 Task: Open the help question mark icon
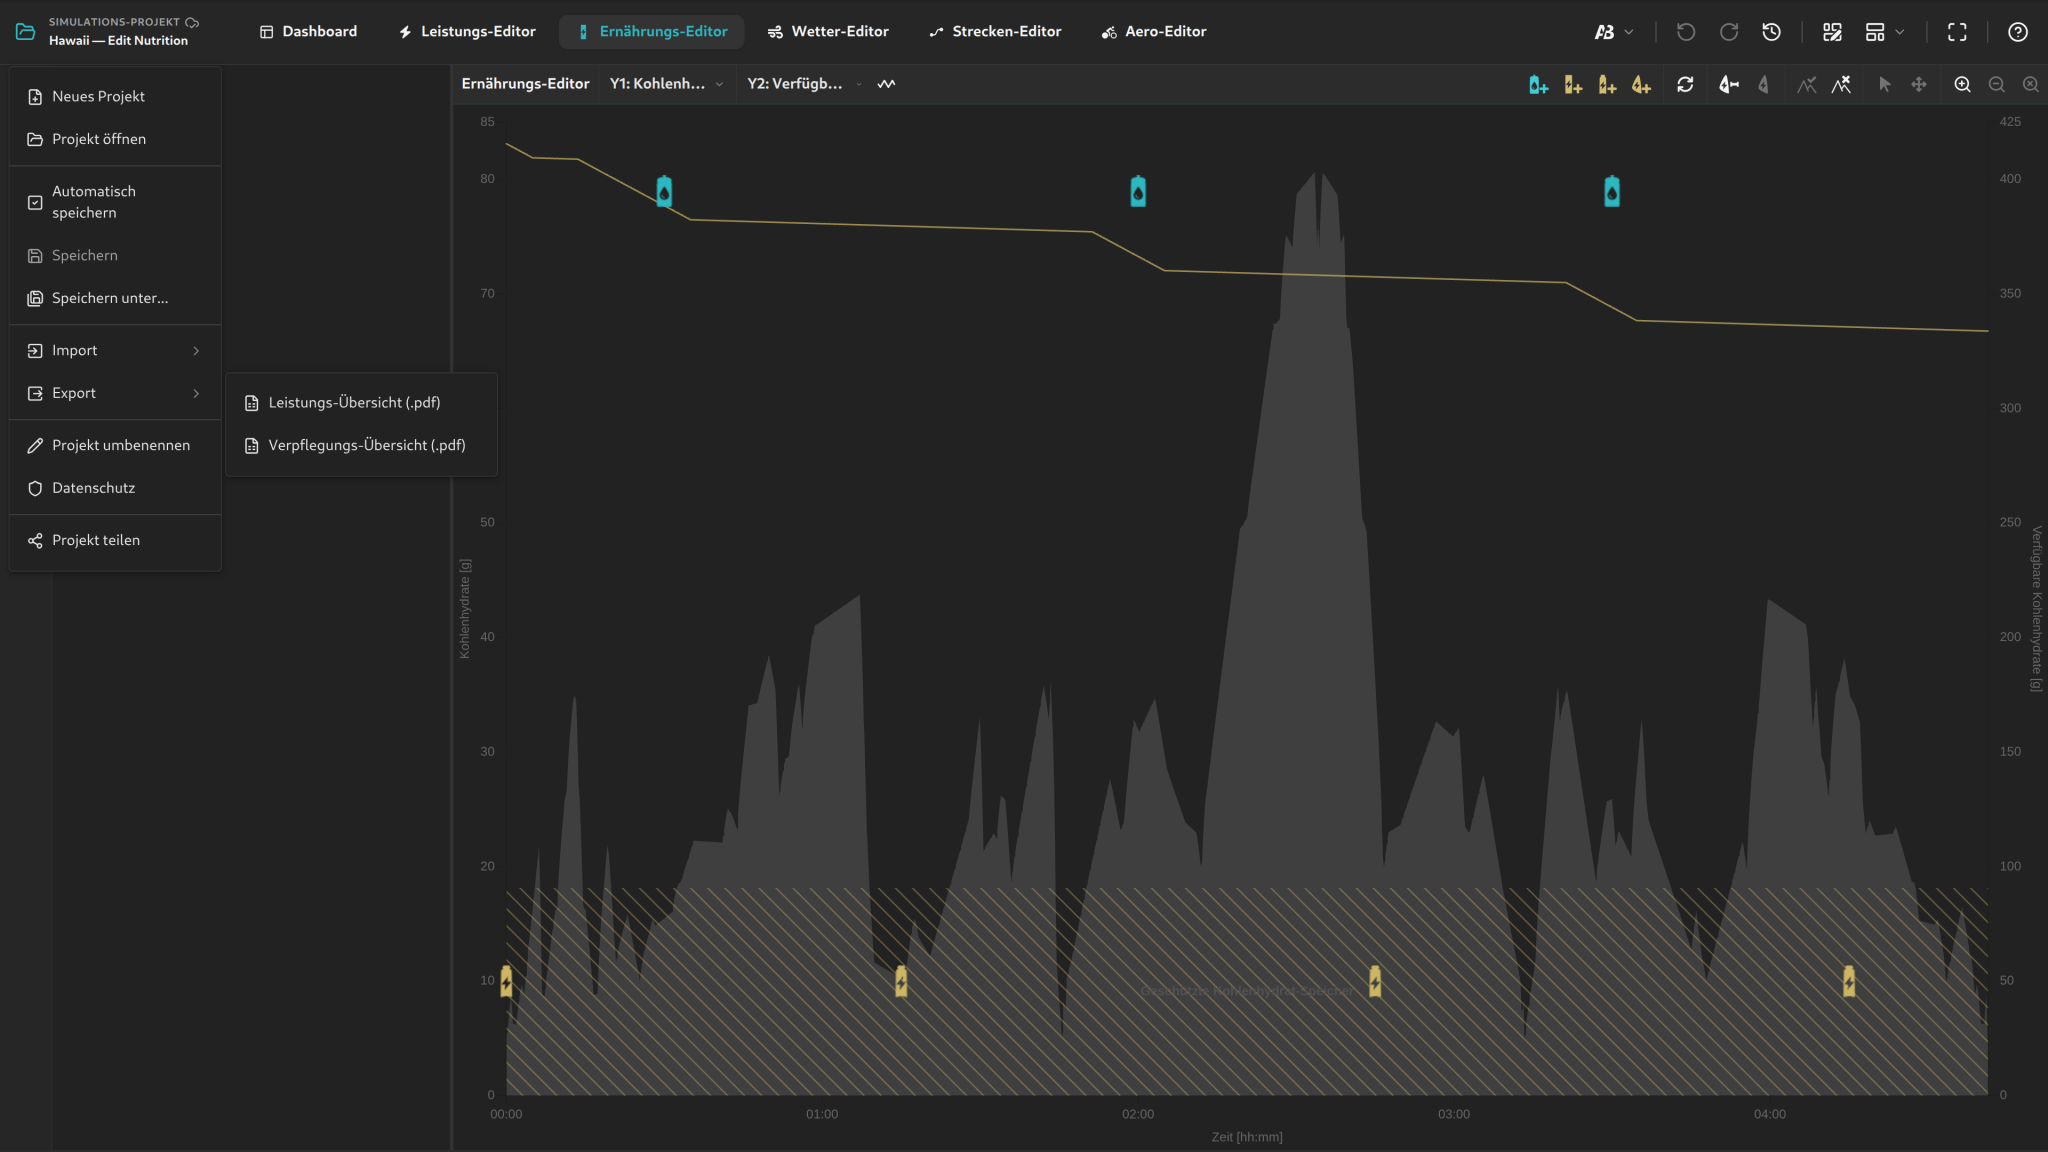pyautogui.click(x=2018, y=32)
